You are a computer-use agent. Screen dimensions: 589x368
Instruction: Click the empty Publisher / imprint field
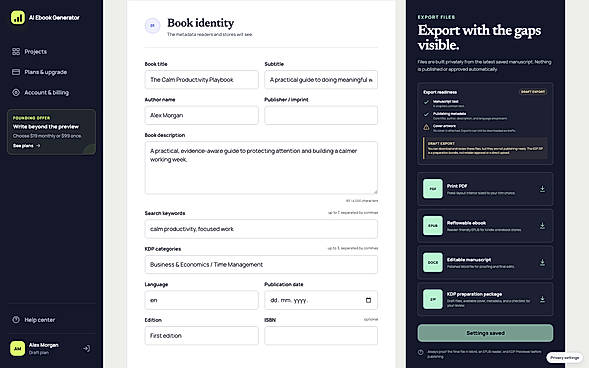click(x=321, y=115)
